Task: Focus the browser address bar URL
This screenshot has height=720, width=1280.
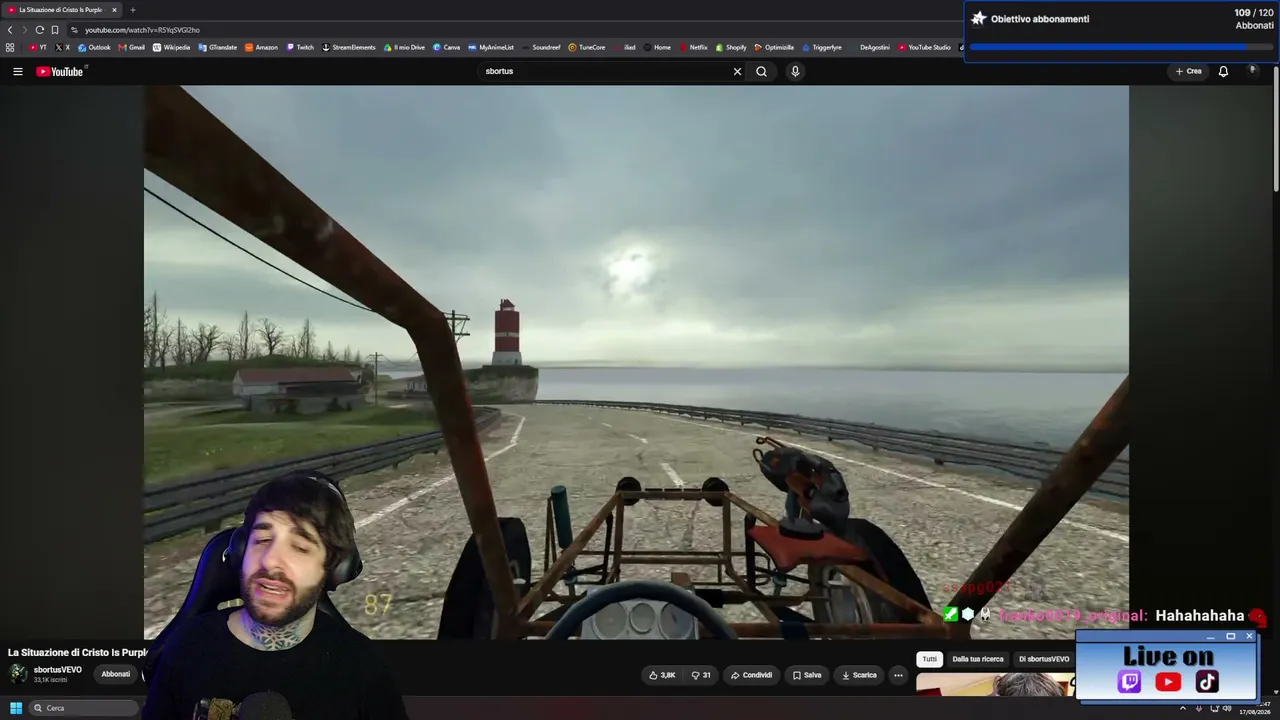Action: click(x=142, y=30)
